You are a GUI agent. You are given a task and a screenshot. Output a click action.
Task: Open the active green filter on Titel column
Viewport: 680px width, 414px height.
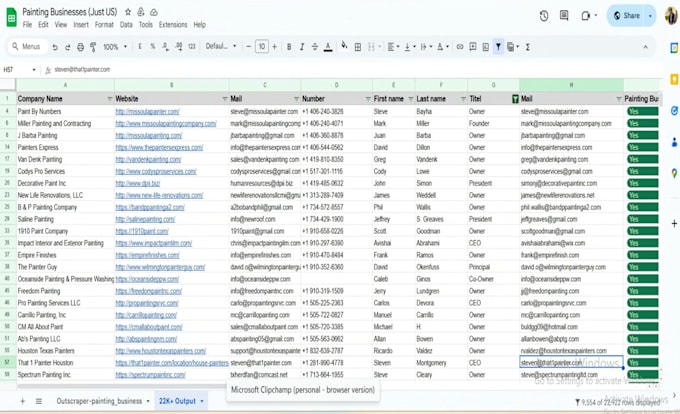pos(515,99)
